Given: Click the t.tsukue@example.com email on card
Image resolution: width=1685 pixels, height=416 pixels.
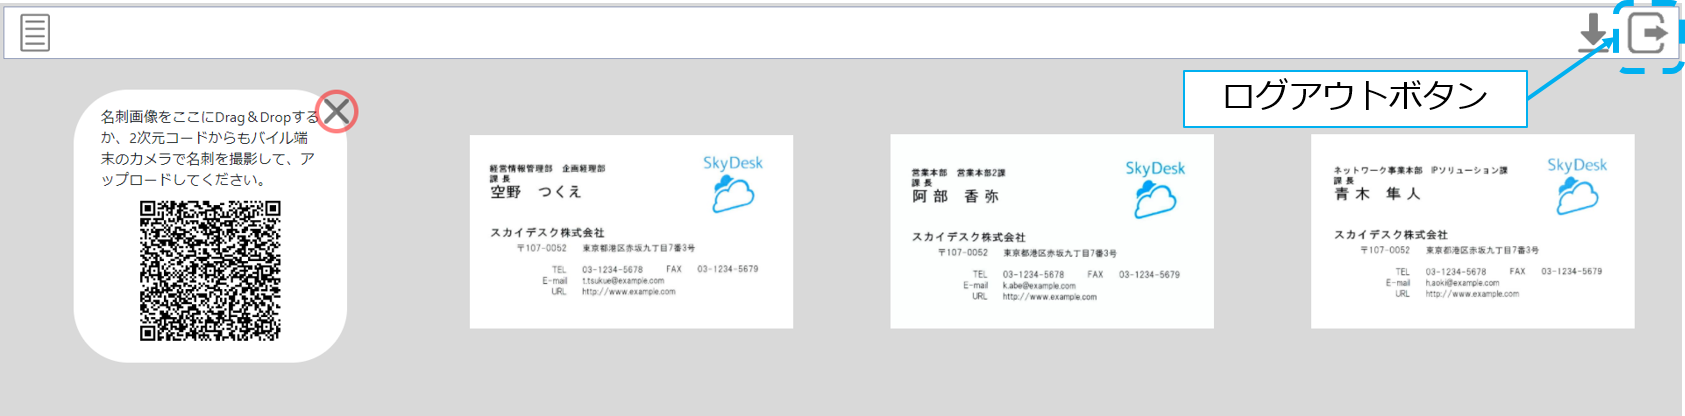Looking at the screenshot, I should coord(623,281).
